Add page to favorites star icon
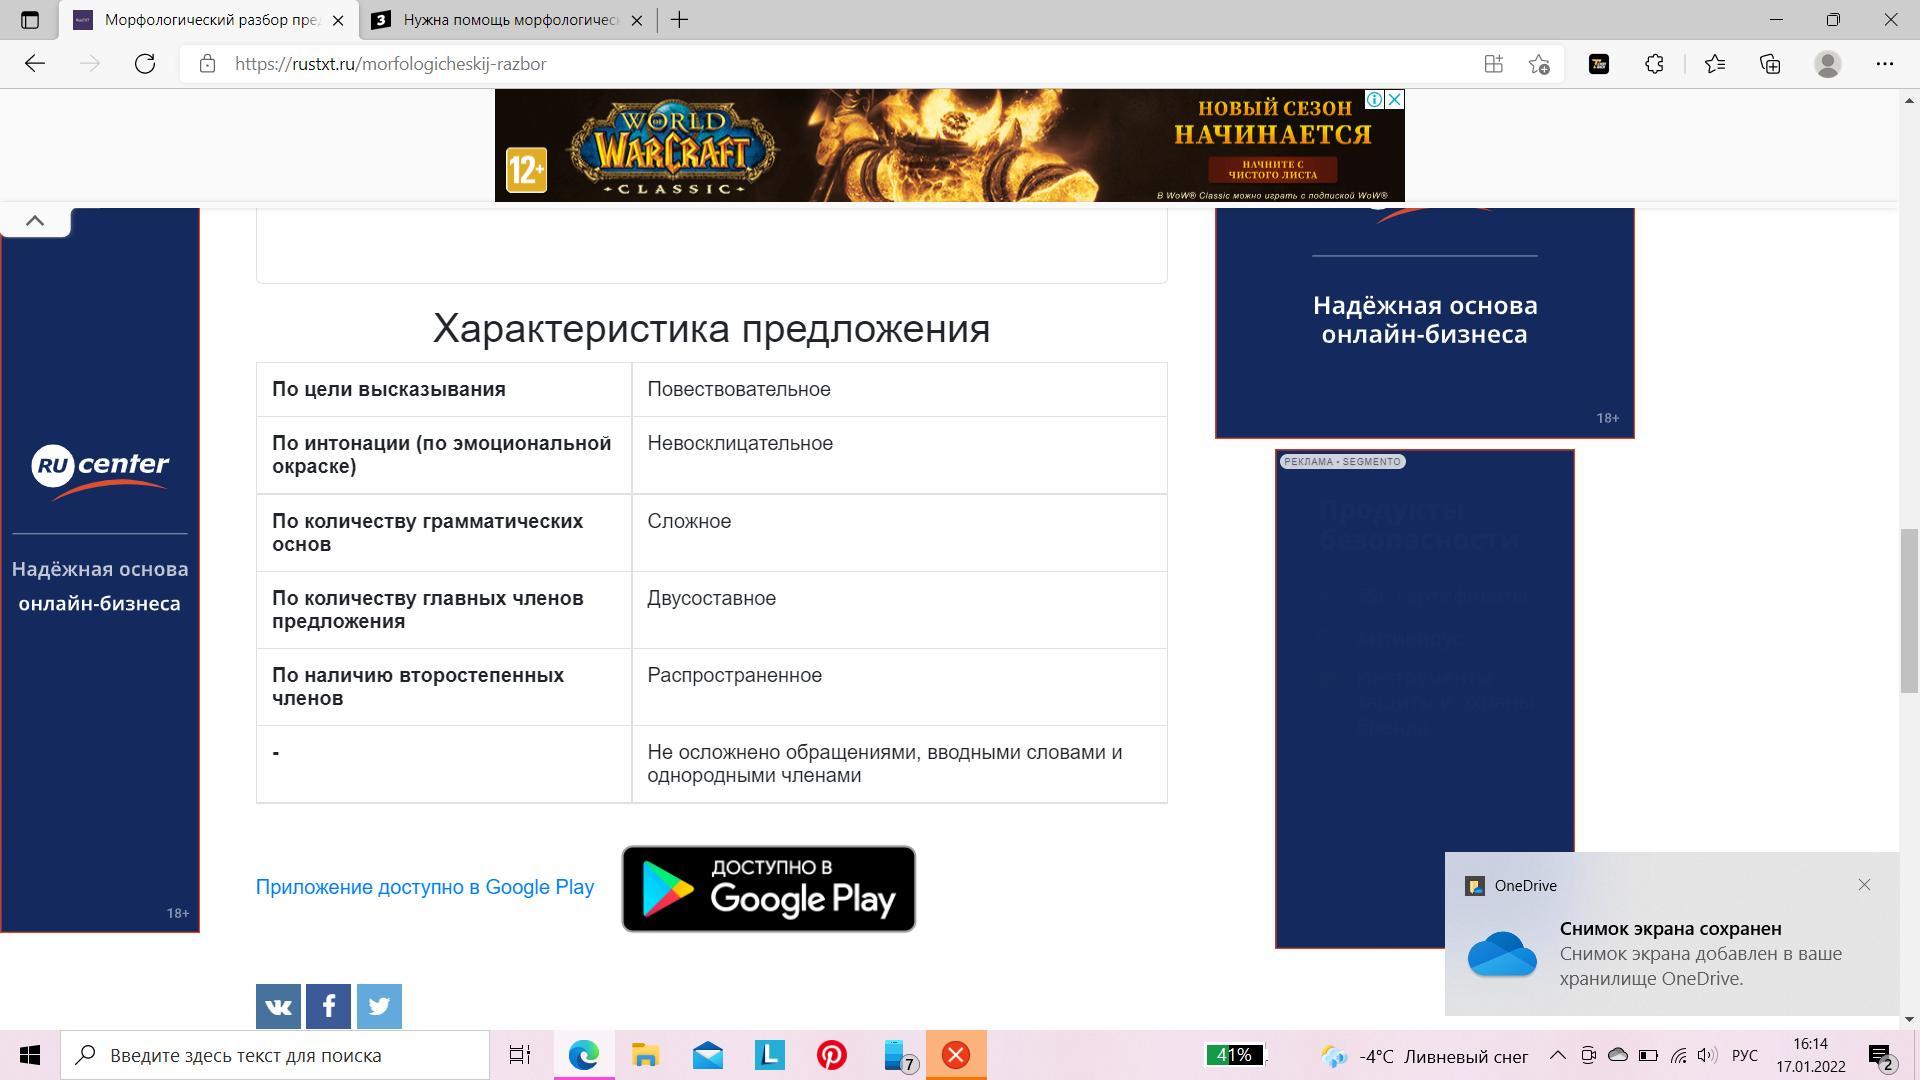 1539,64
